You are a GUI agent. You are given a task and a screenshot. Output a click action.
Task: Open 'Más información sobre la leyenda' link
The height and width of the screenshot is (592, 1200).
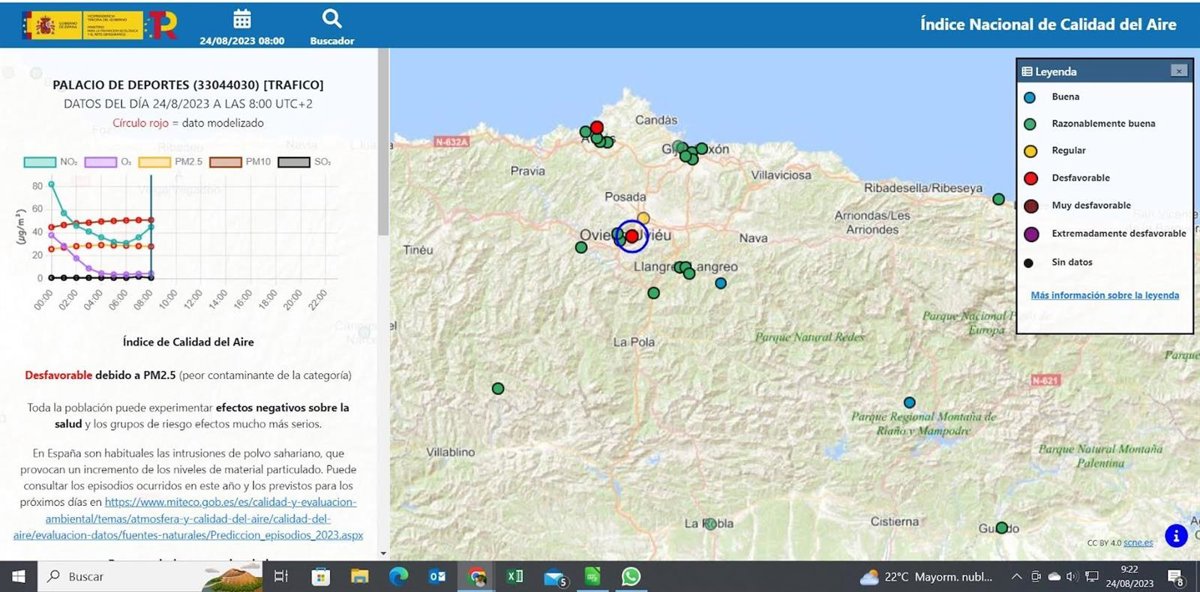(1105, 296)
